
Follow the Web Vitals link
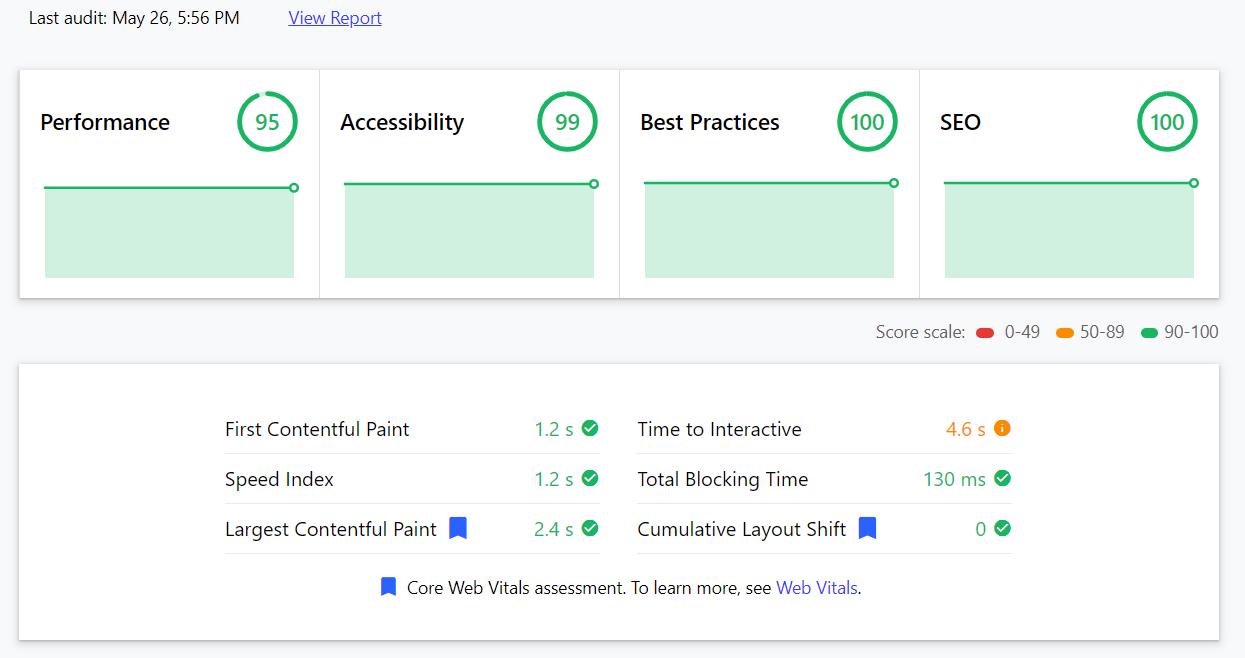click(817, 588)
